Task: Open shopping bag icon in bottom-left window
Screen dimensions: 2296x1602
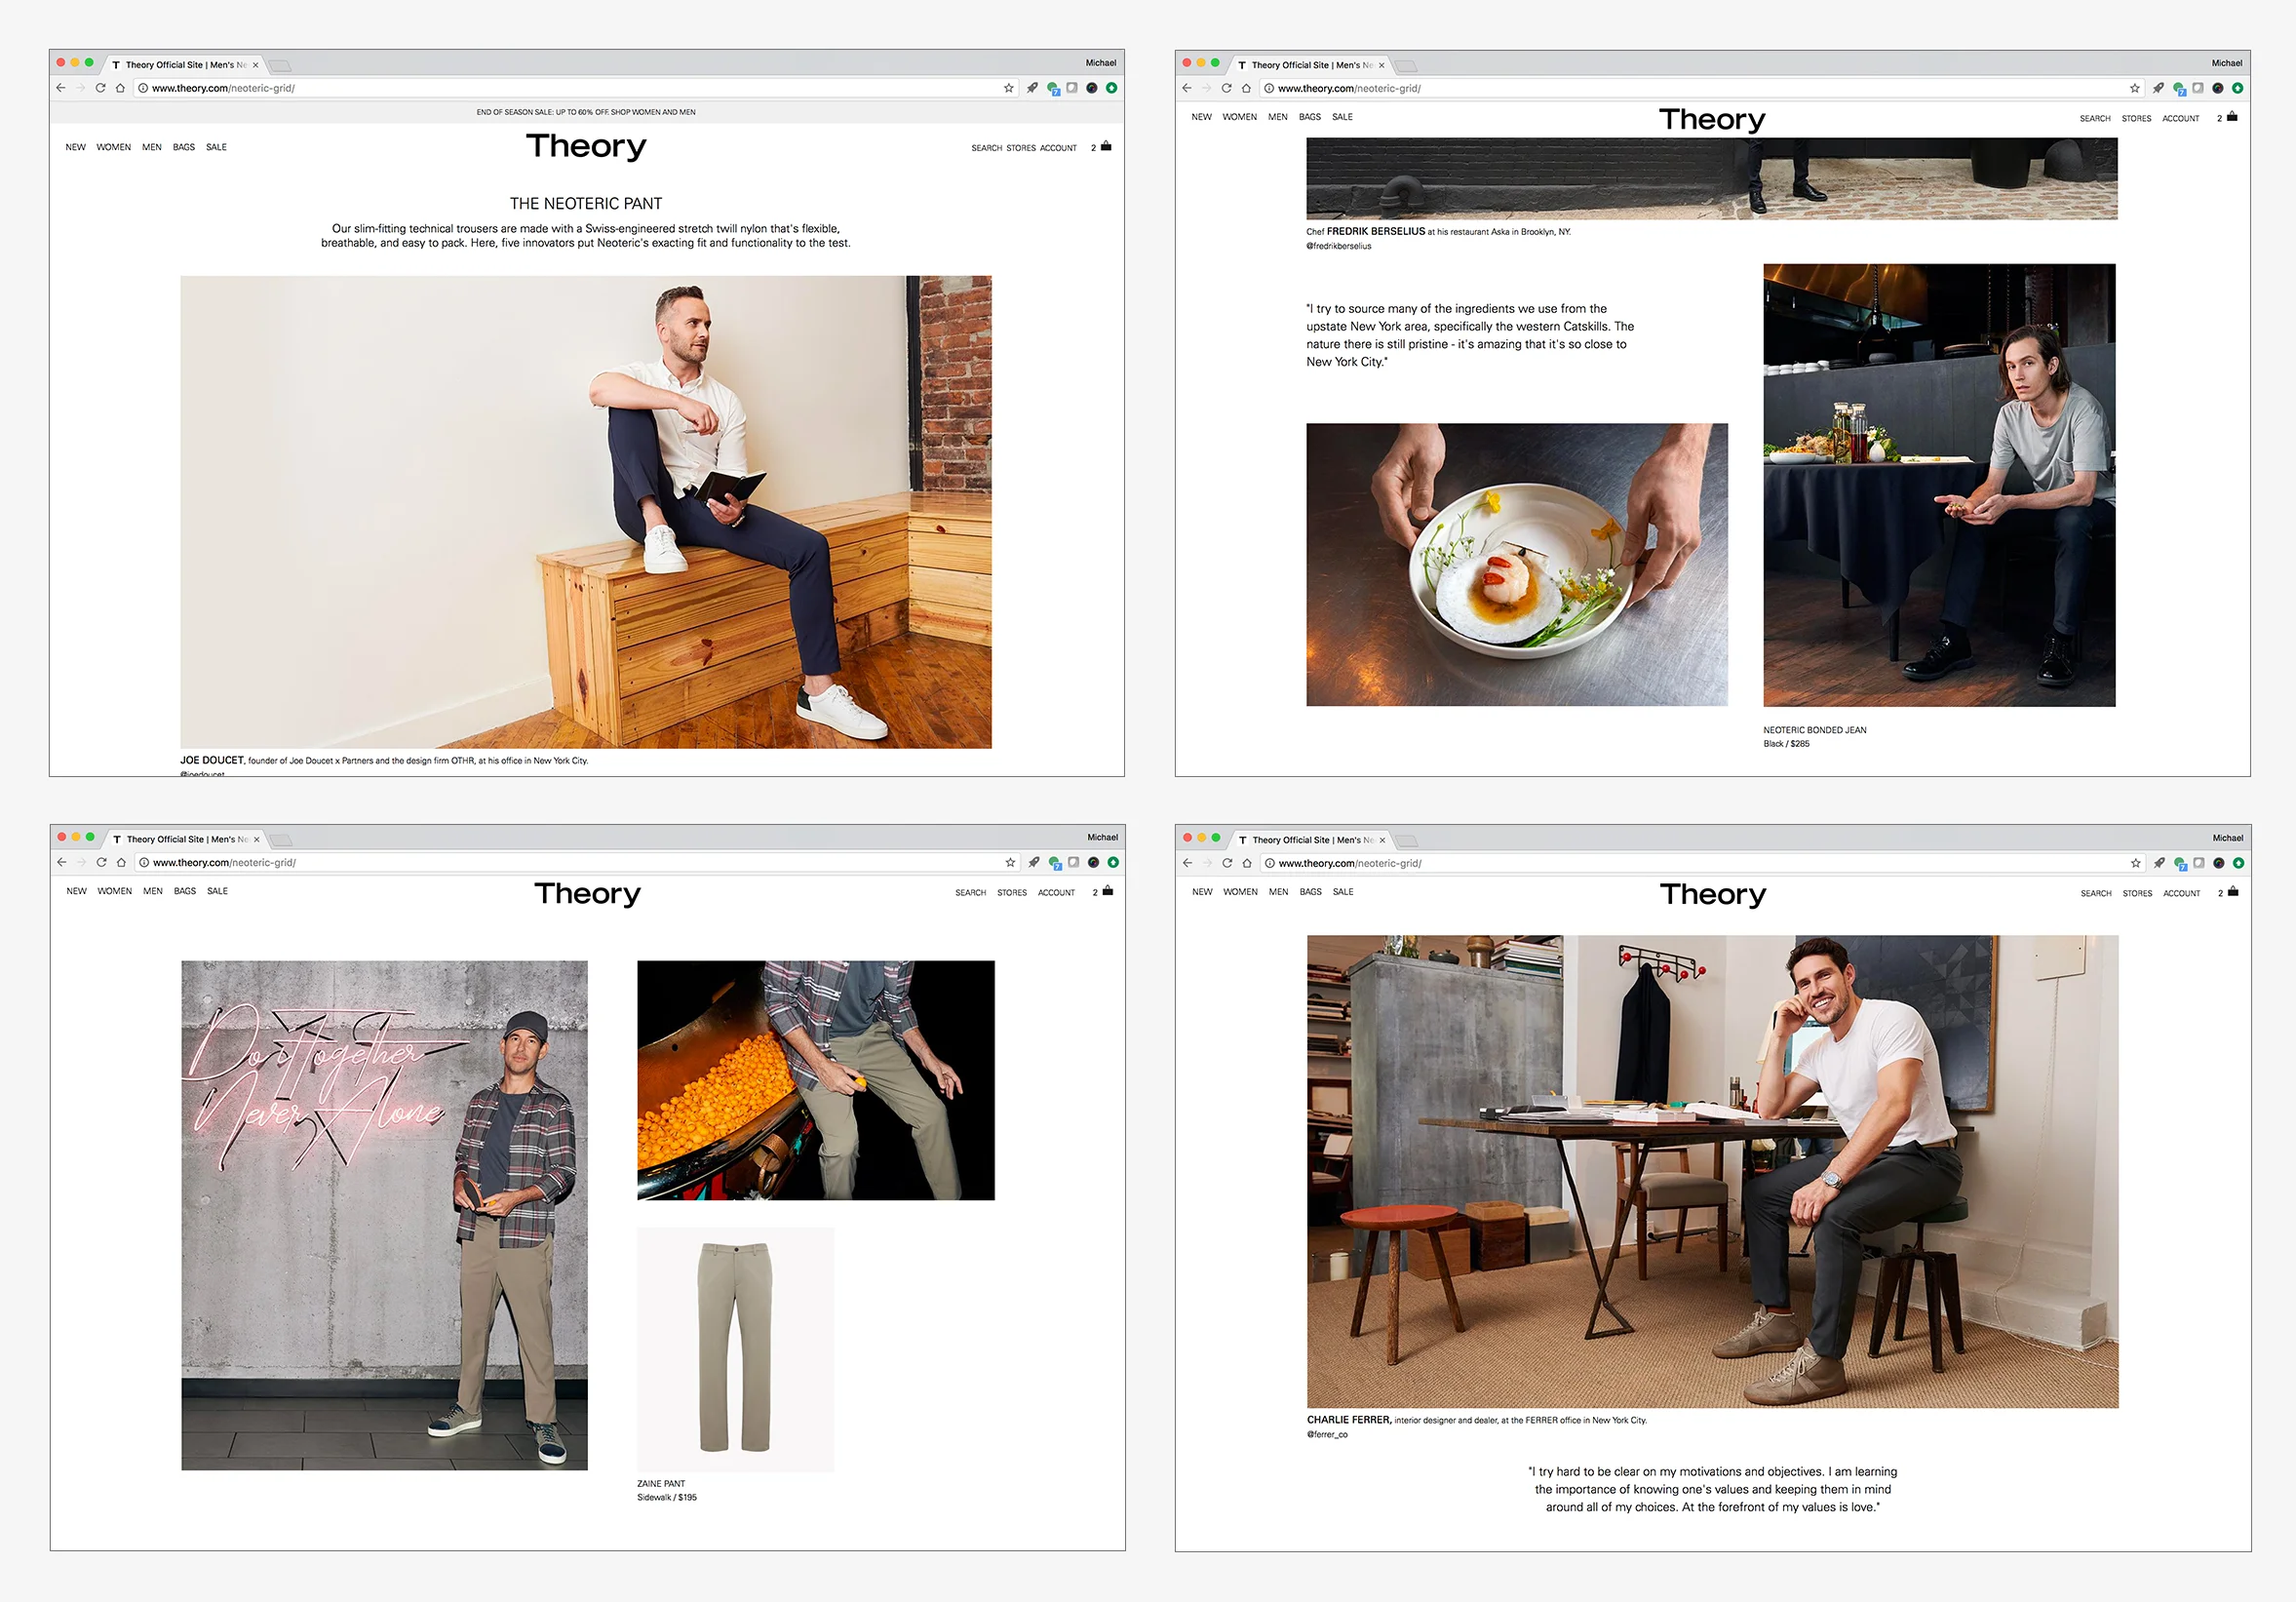Action: (1107, 890)
